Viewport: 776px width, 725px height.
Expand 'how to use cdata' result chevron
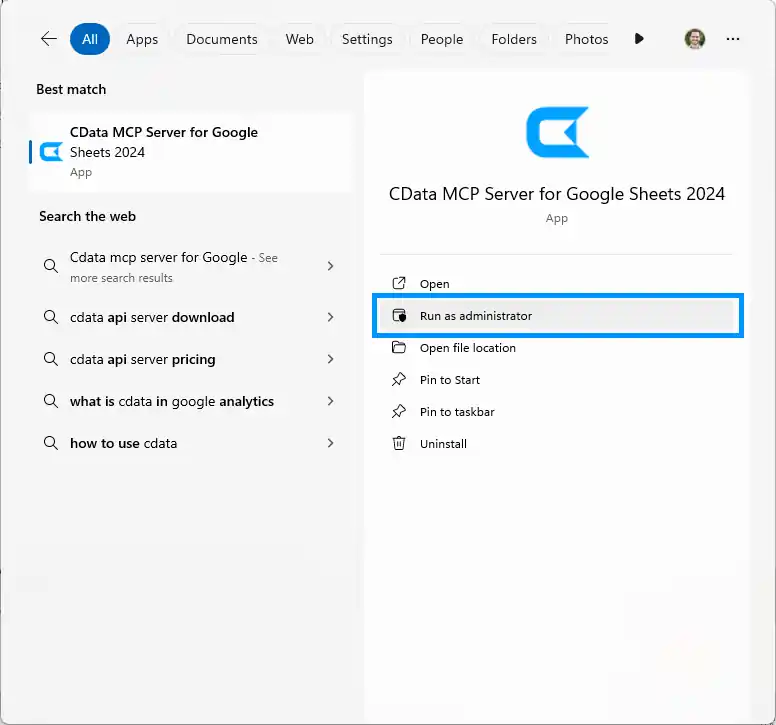331,443
